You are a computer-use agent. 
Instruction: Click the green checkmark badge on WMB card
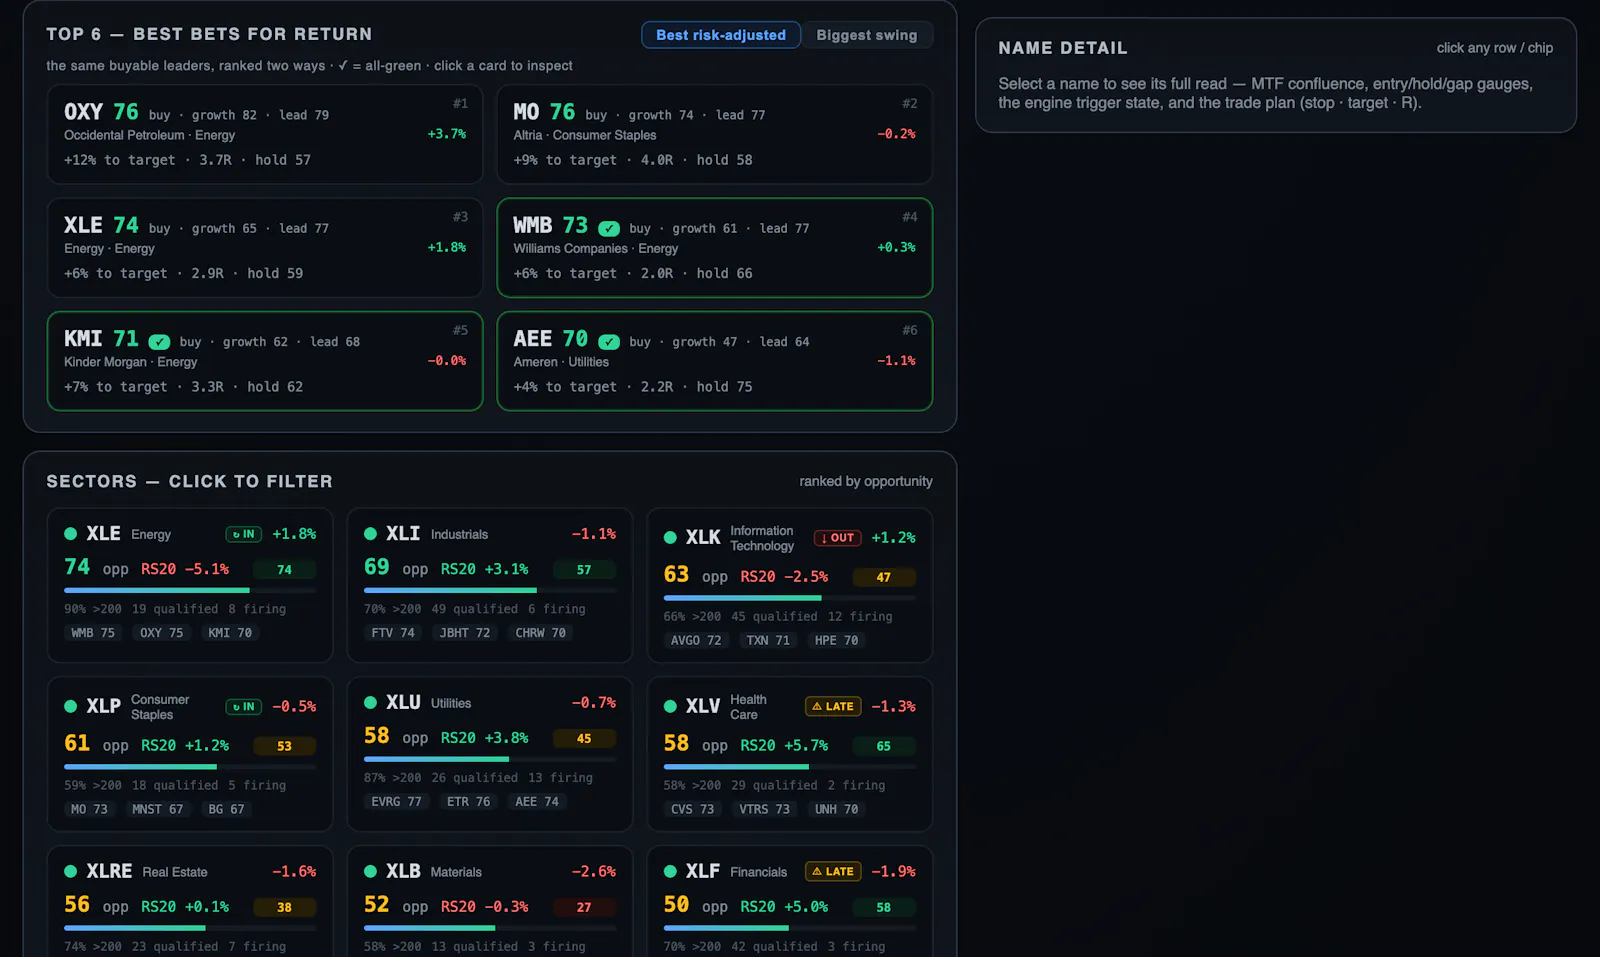pyautogui.click(x=609, y=228)
